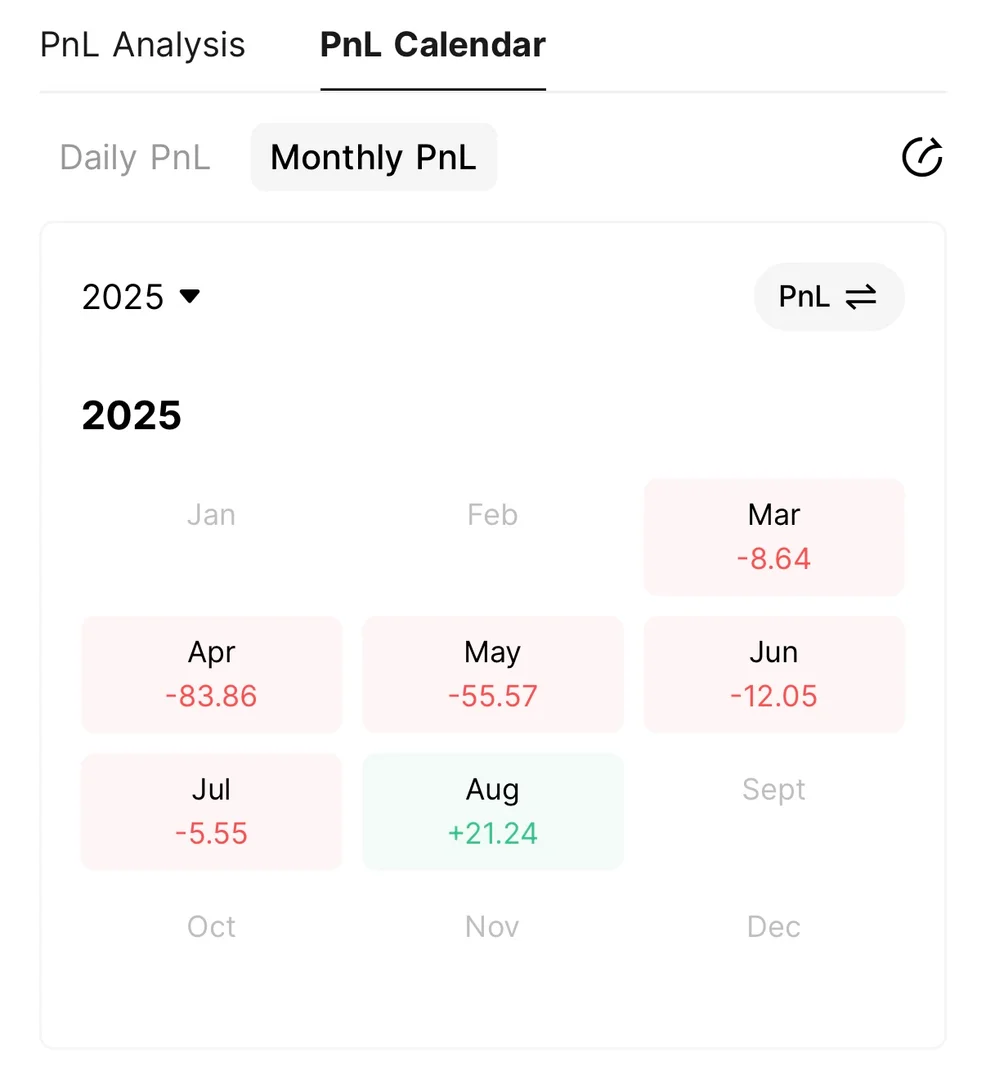The width and height of the screenshot is (986, 1080).
Task: Select the Oct month label
Action: 211,927
